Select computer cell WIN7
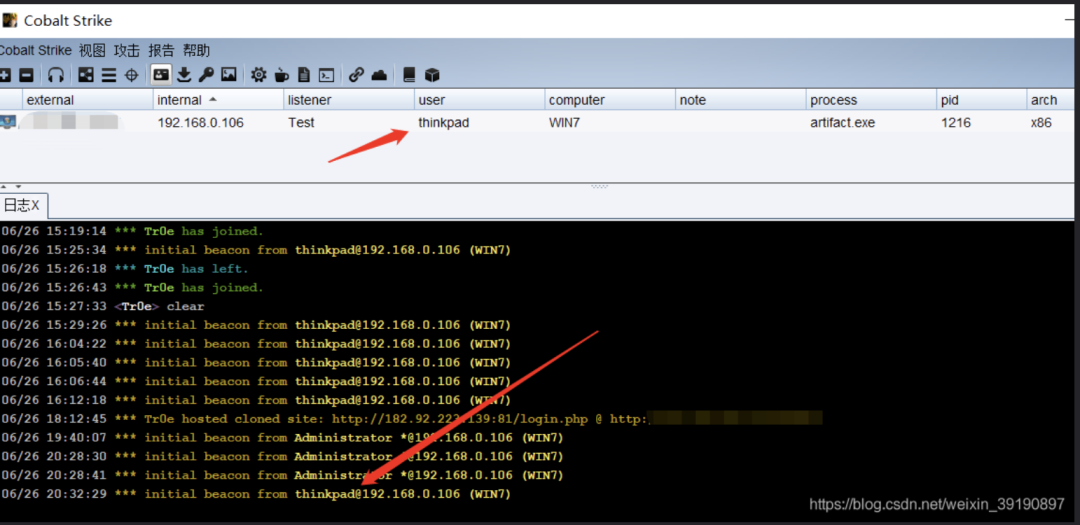This screenshot has height=525, width=1080. pyautogui.click(x=566, y=123)
